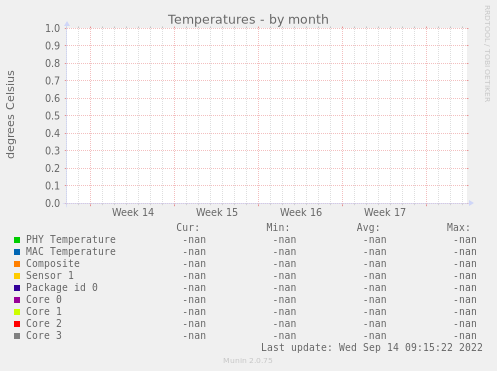Click the 'Week 16' x-axis label
This screenshot has width=497, height=371.
(x=301, y=212)
